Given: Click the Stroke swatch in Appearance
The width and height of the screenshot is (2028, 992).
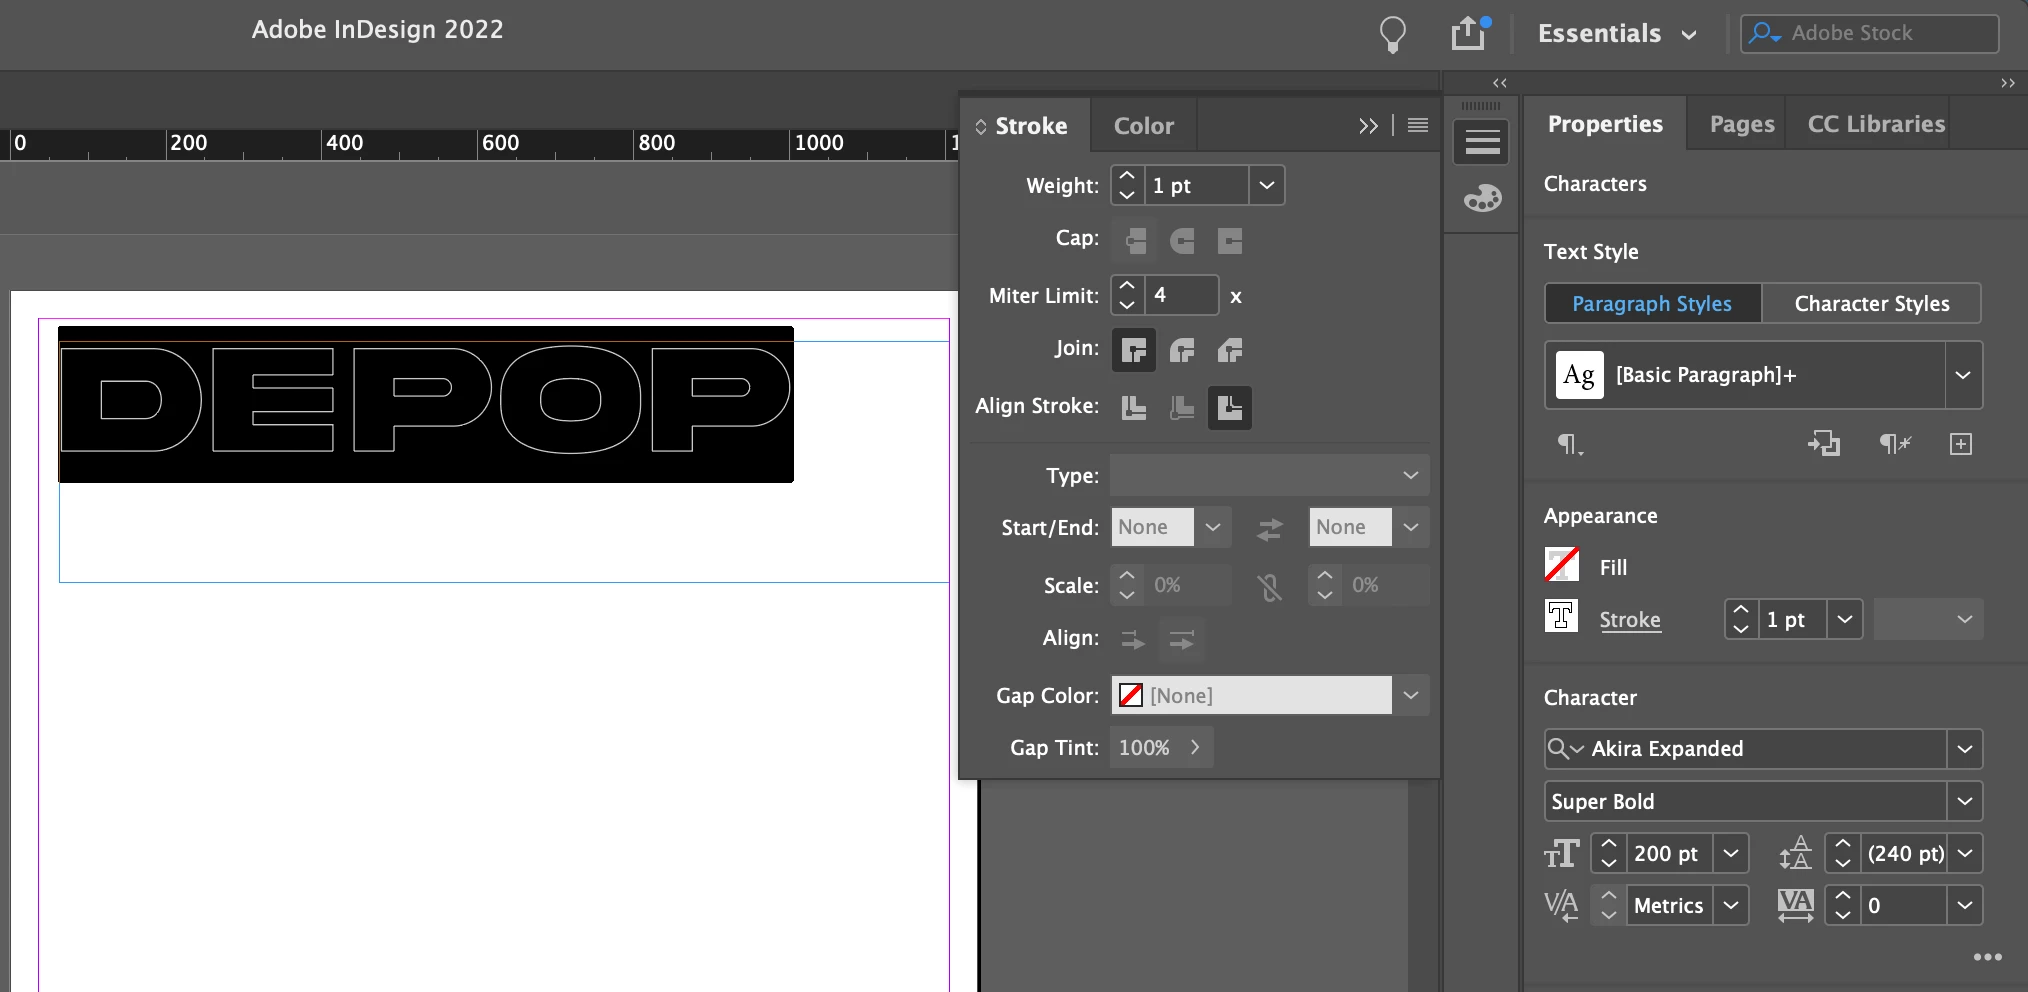Looking at the screenshot, I should pyautogui.click(x=1562, y=616).
